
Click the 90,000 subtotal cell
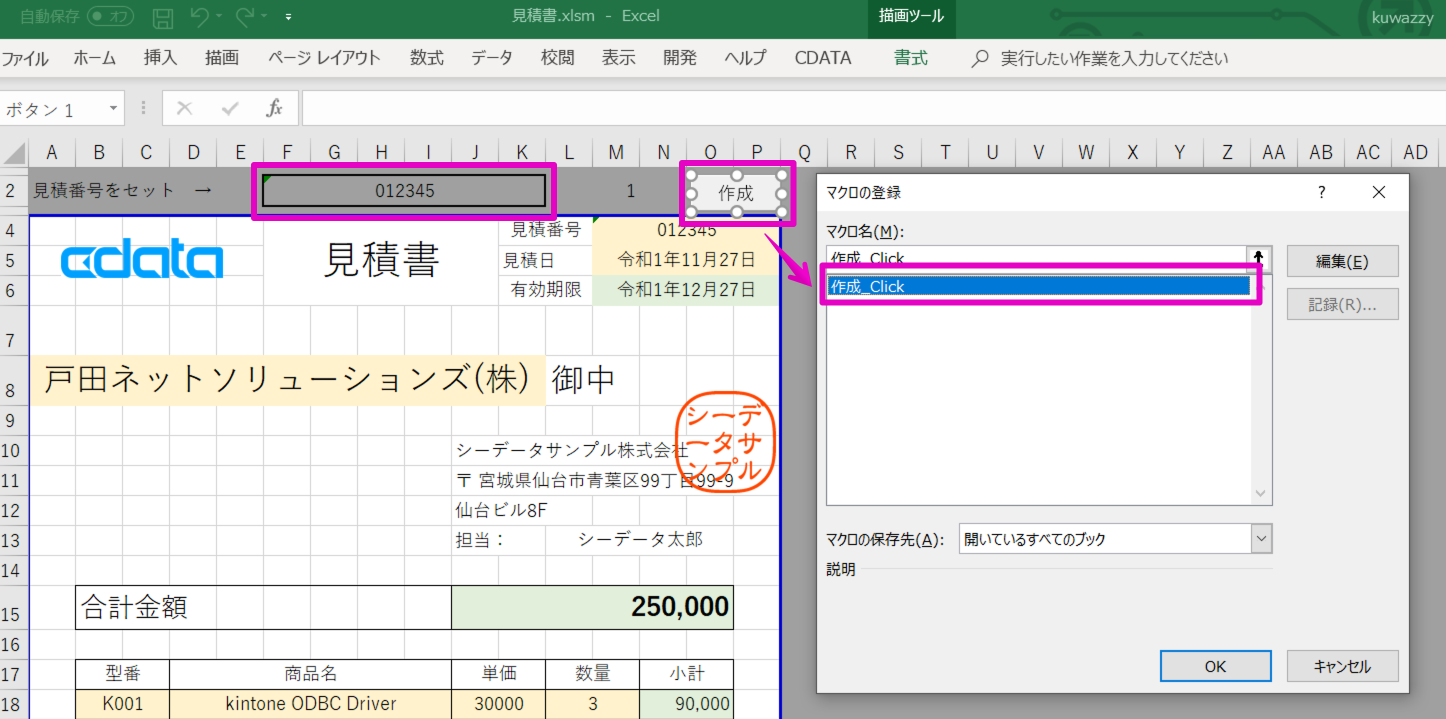click(686, 704)
